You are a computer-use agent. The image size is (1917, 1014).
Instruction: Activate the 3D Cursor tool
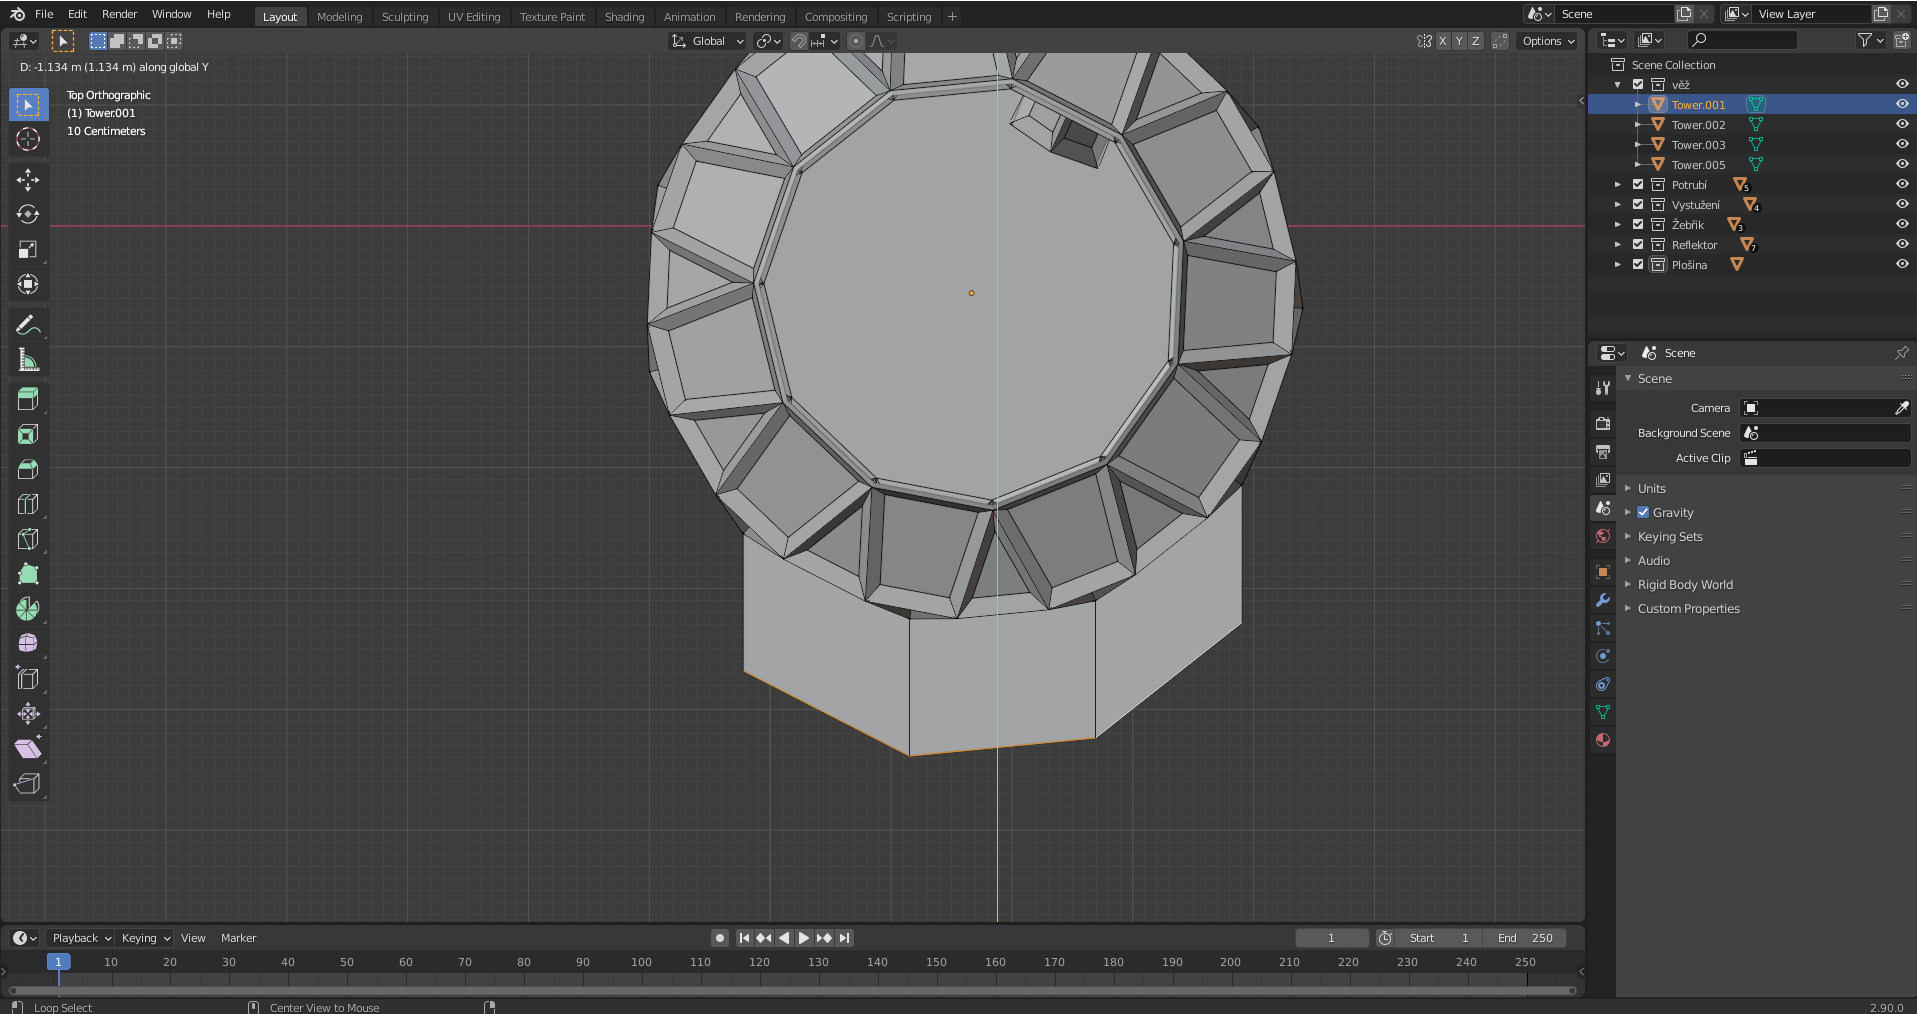28,140
